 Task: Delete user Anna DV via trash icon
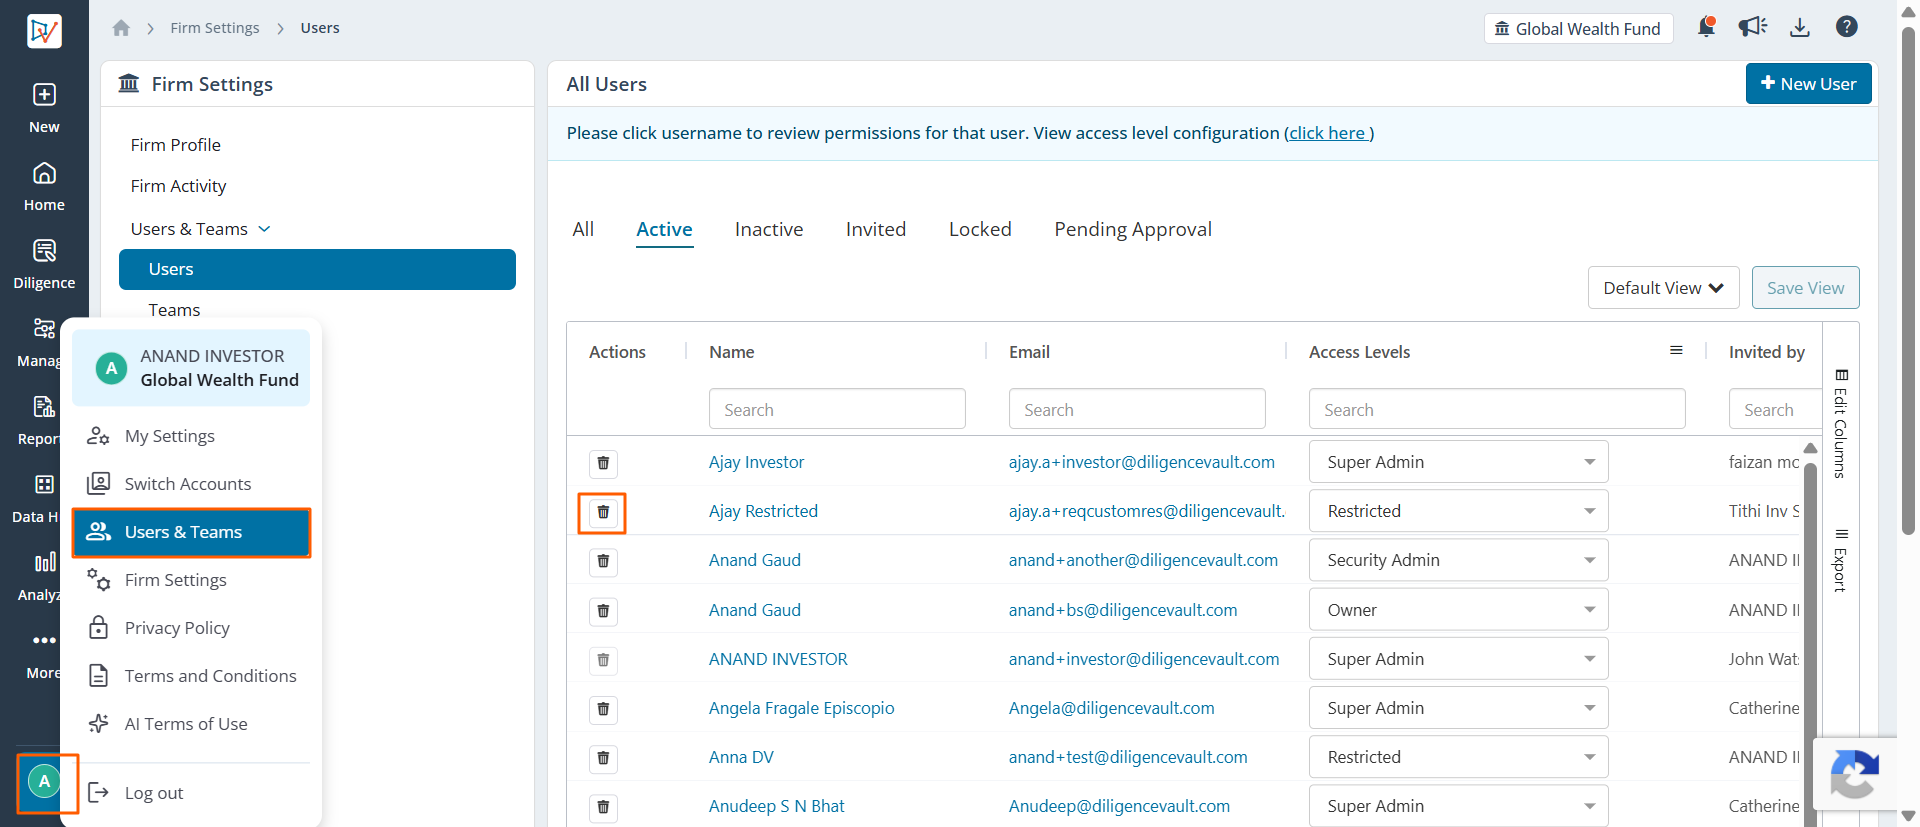pos(603,758)
